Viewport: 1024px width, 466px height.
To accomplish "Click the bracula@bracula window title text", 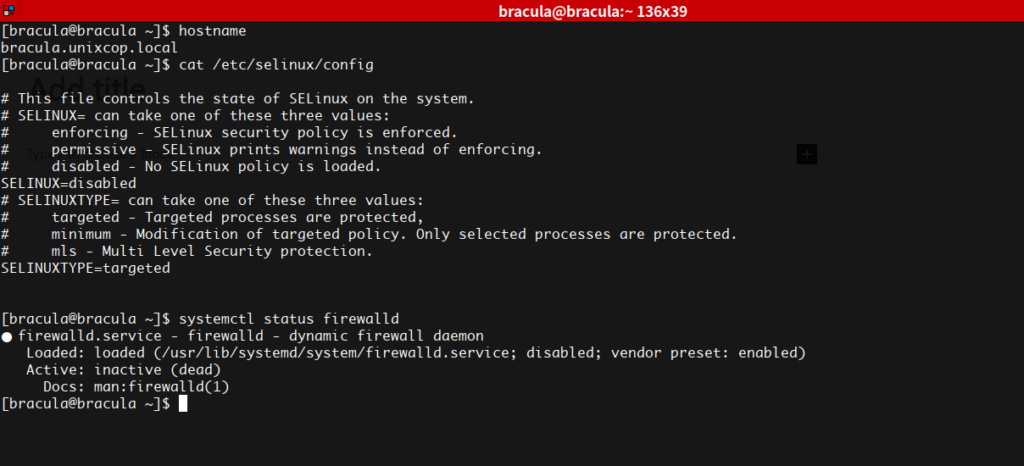I will point(592,11).
